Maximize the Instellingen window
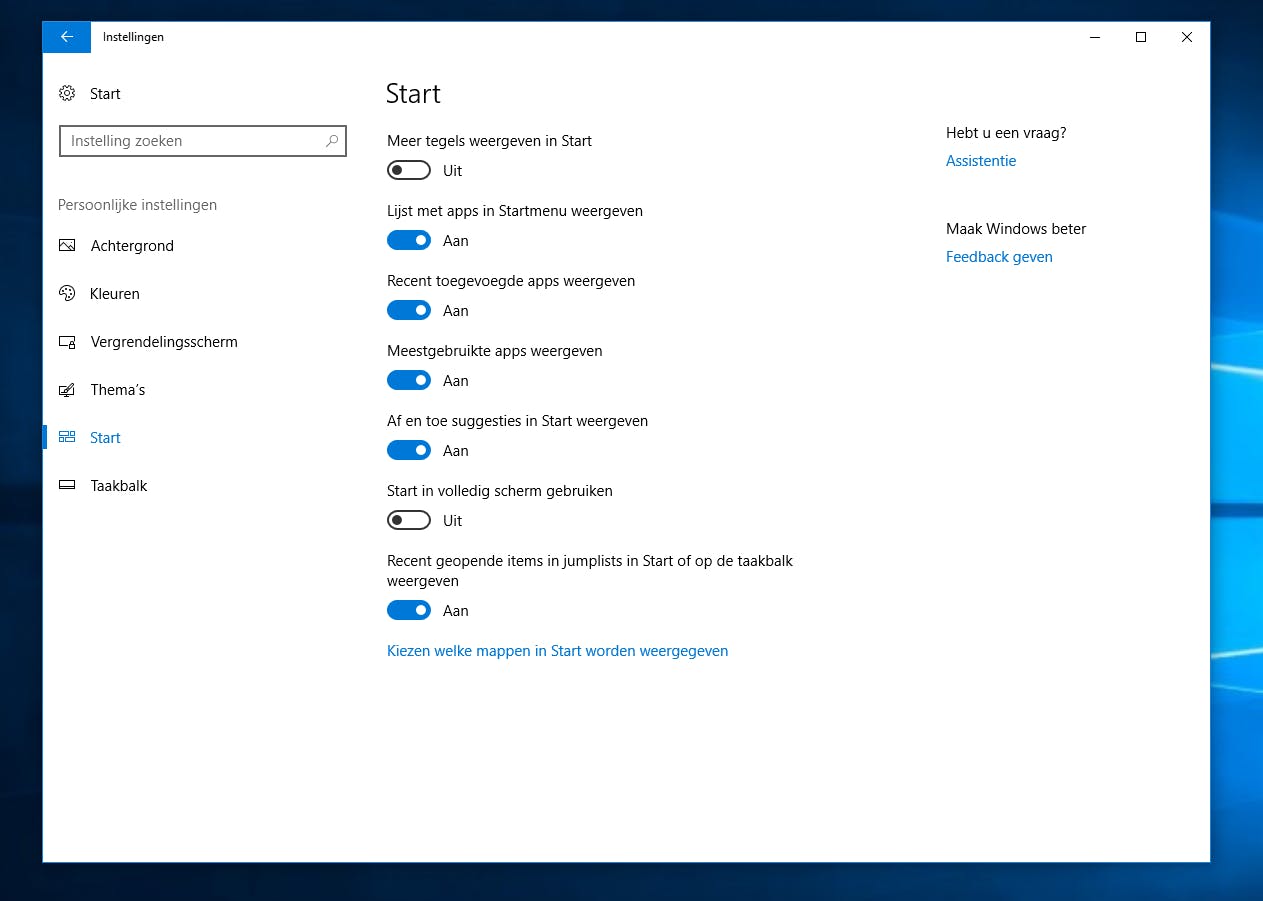Screen dimensions: 1263x901 coord(1141,37)
